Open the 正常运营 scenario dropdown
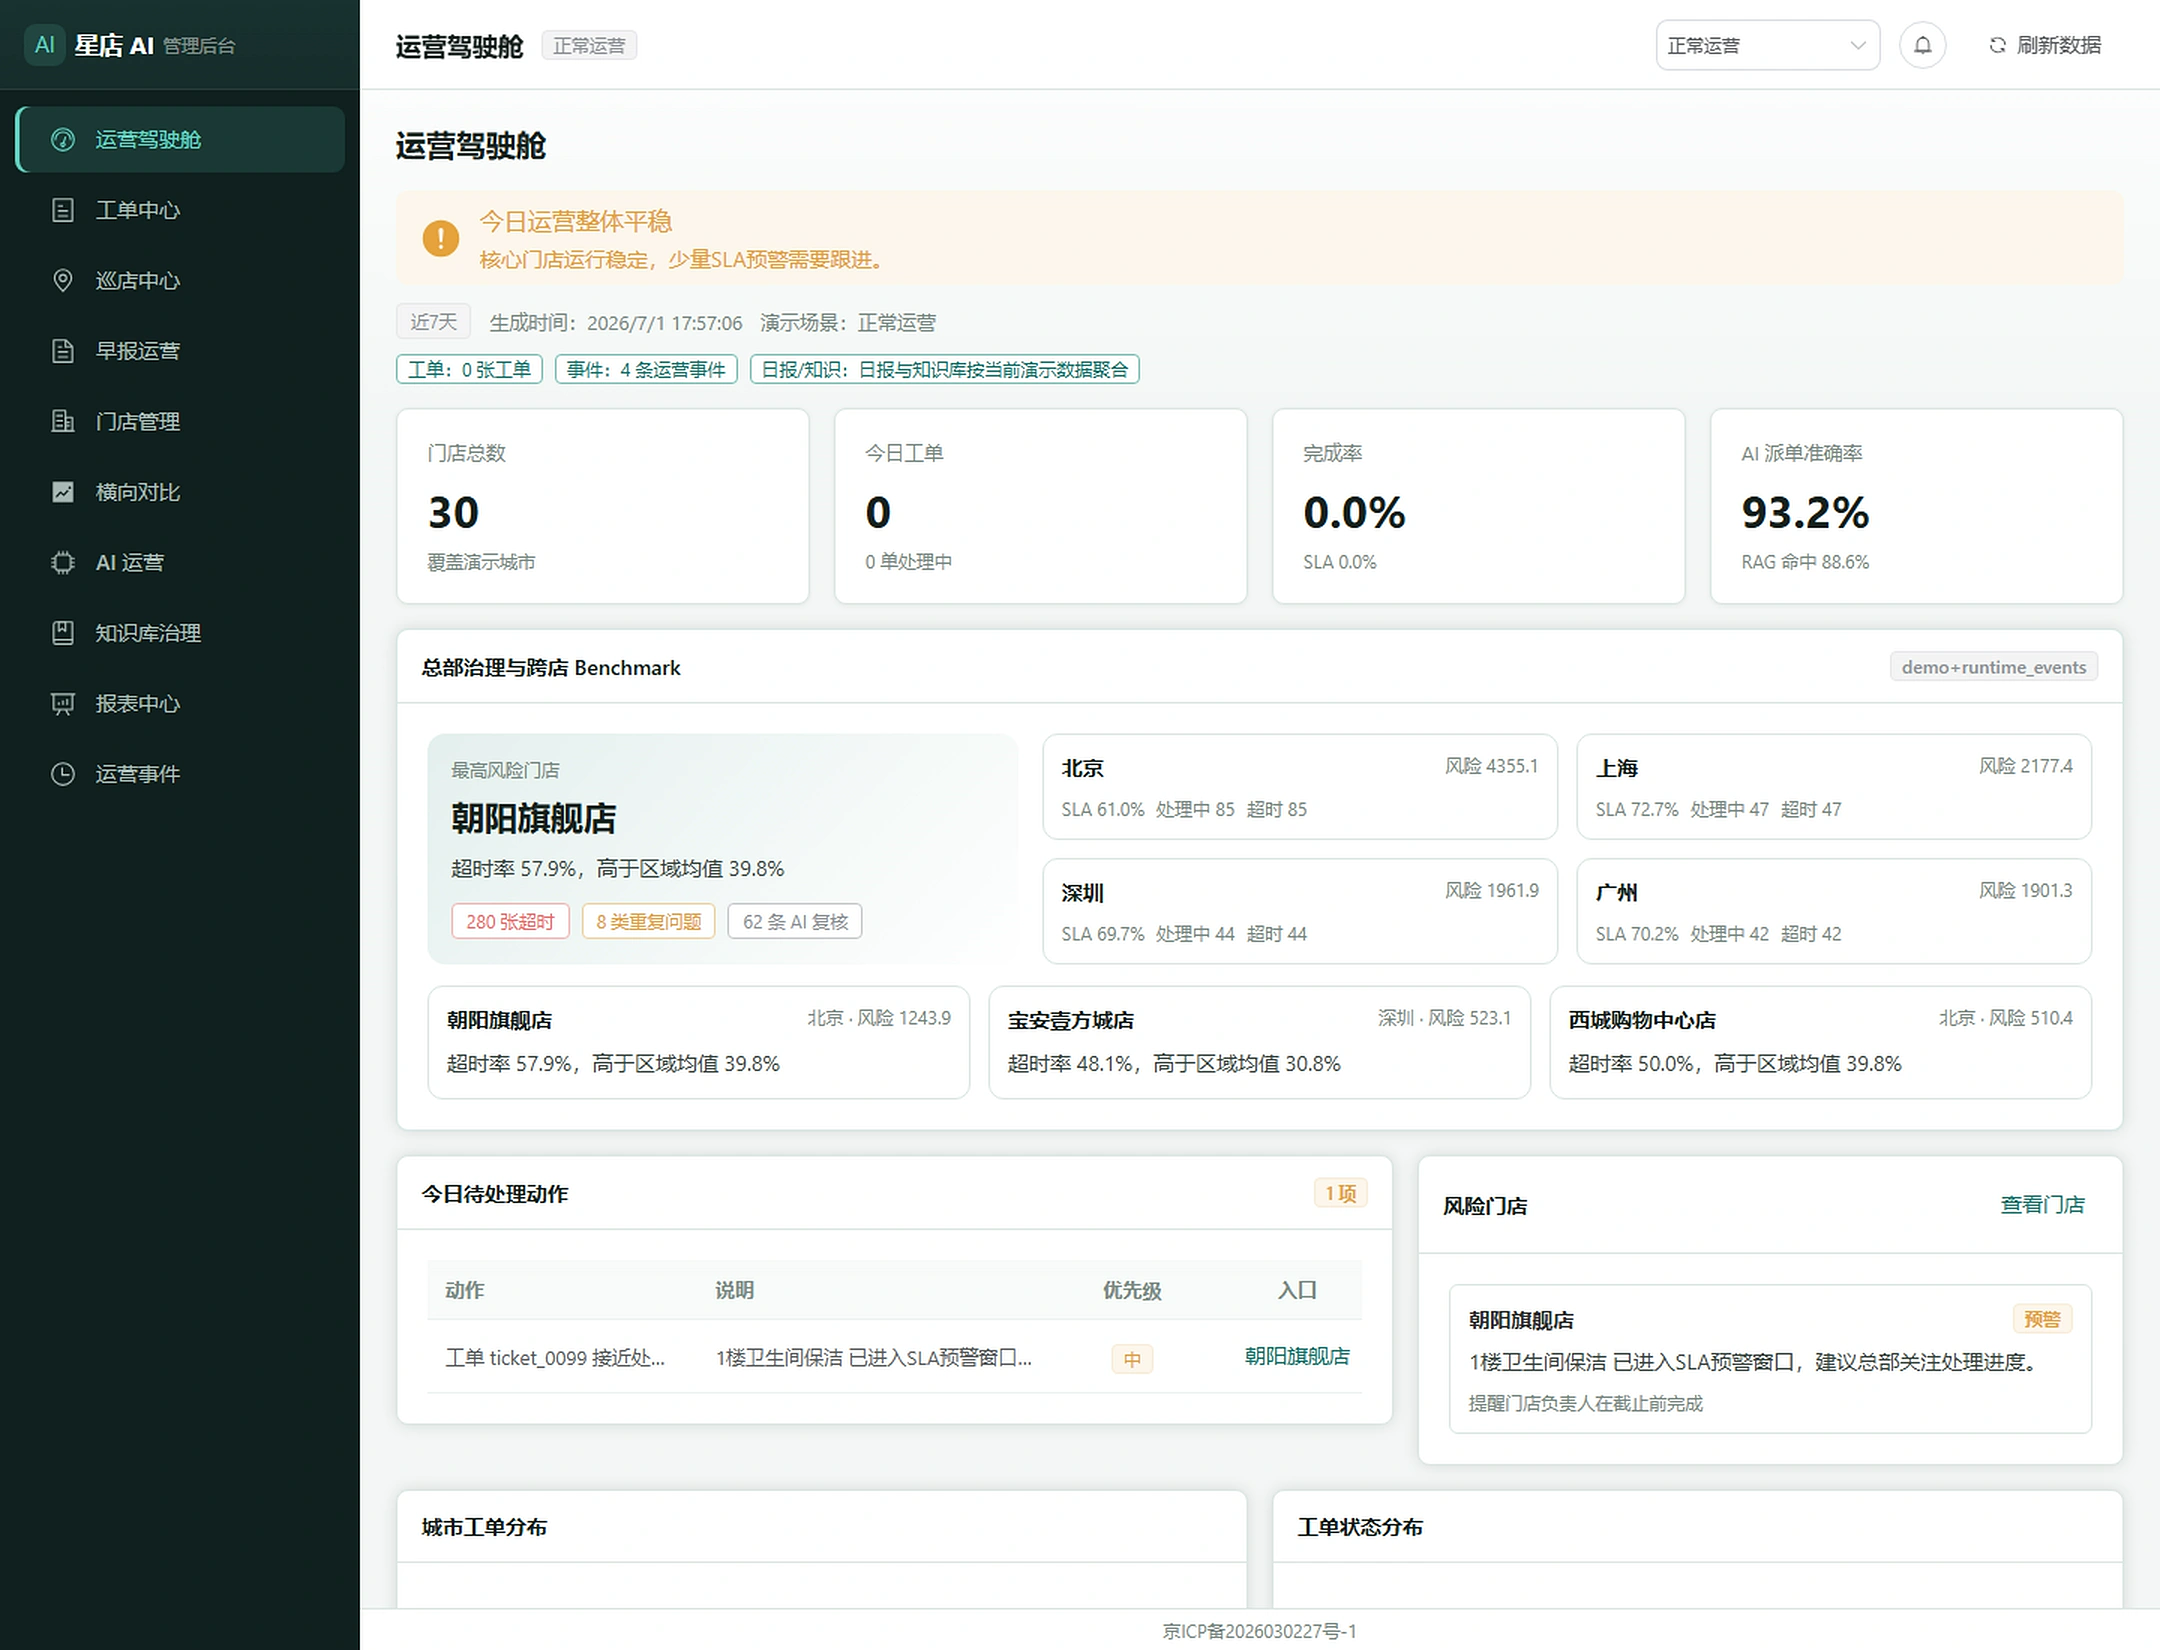 point(1767,45)
